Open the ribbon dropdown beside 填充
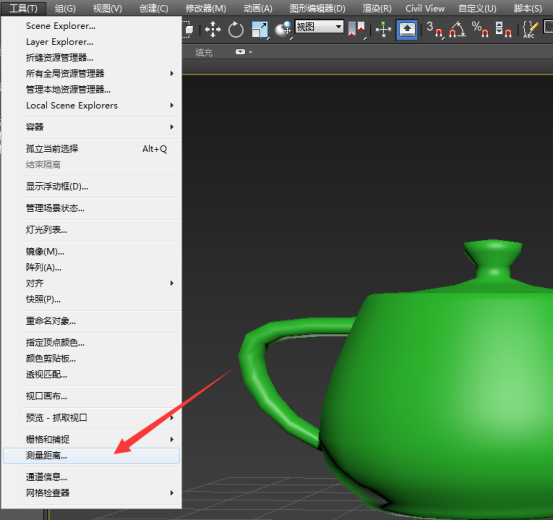The width and height of the screenshot is (554, 520). 244,52
